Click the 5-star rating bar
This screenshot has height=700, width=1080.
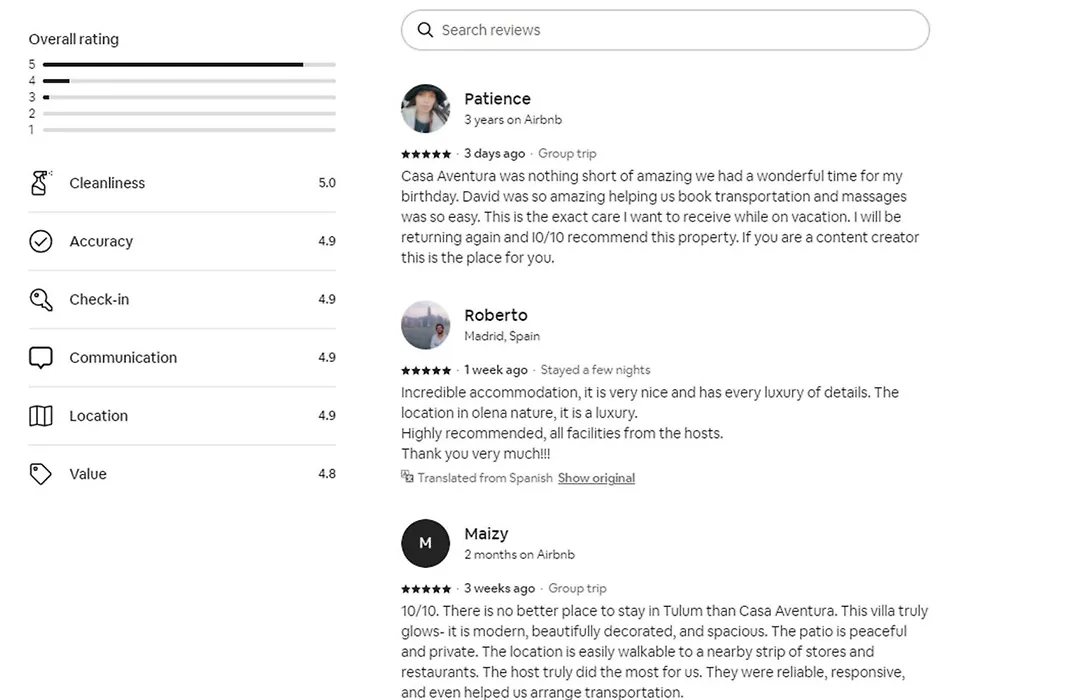(189, 64)
